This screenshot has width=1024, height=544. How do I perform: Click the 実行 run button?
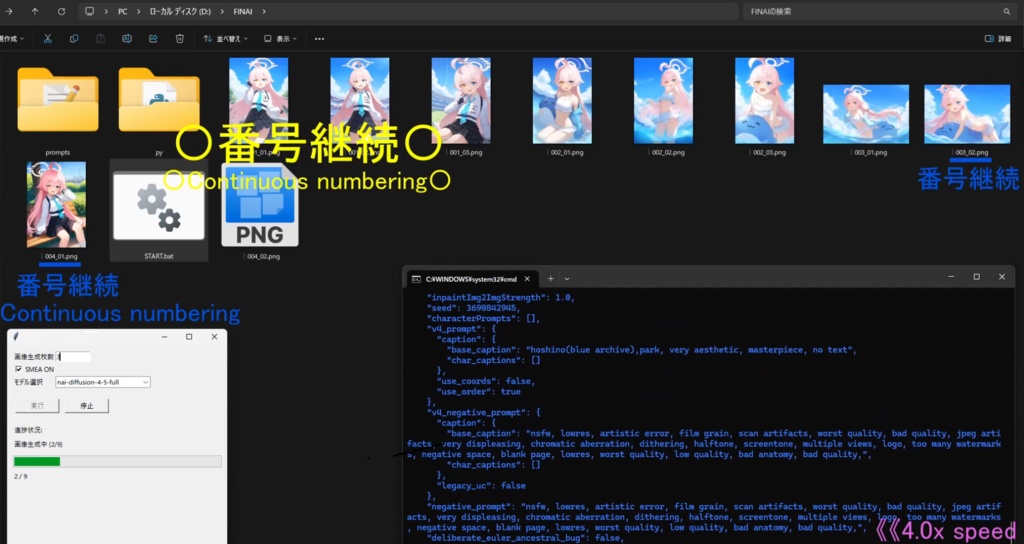click(37, 406)
